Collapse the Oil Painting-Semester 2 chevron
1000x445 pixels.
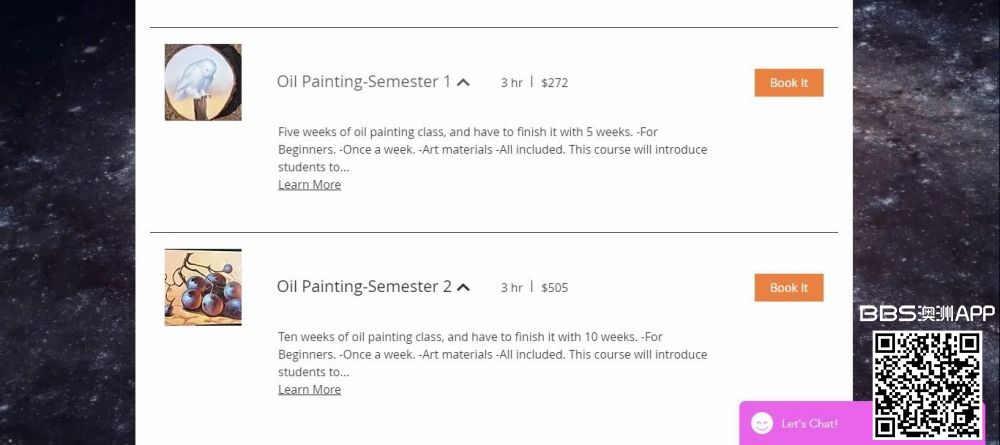coord(463,288)
